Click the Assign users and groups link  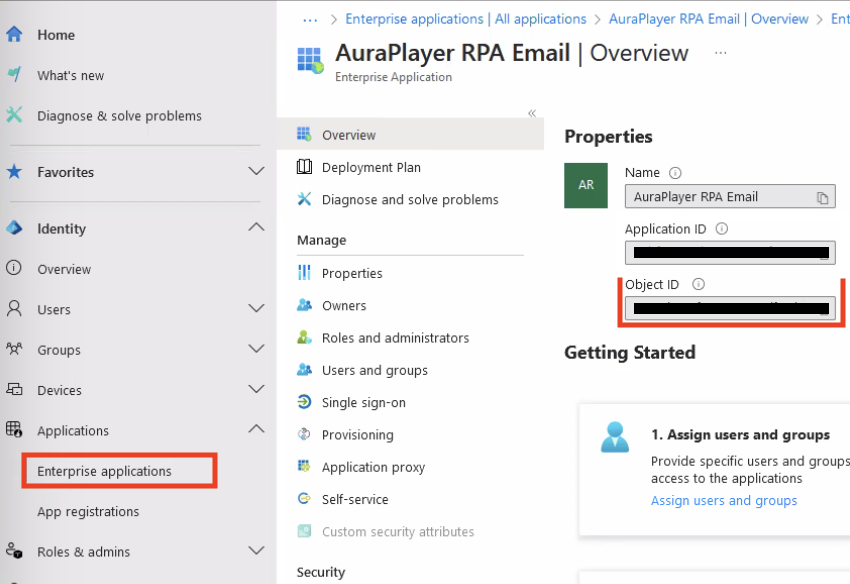[724, 500]
